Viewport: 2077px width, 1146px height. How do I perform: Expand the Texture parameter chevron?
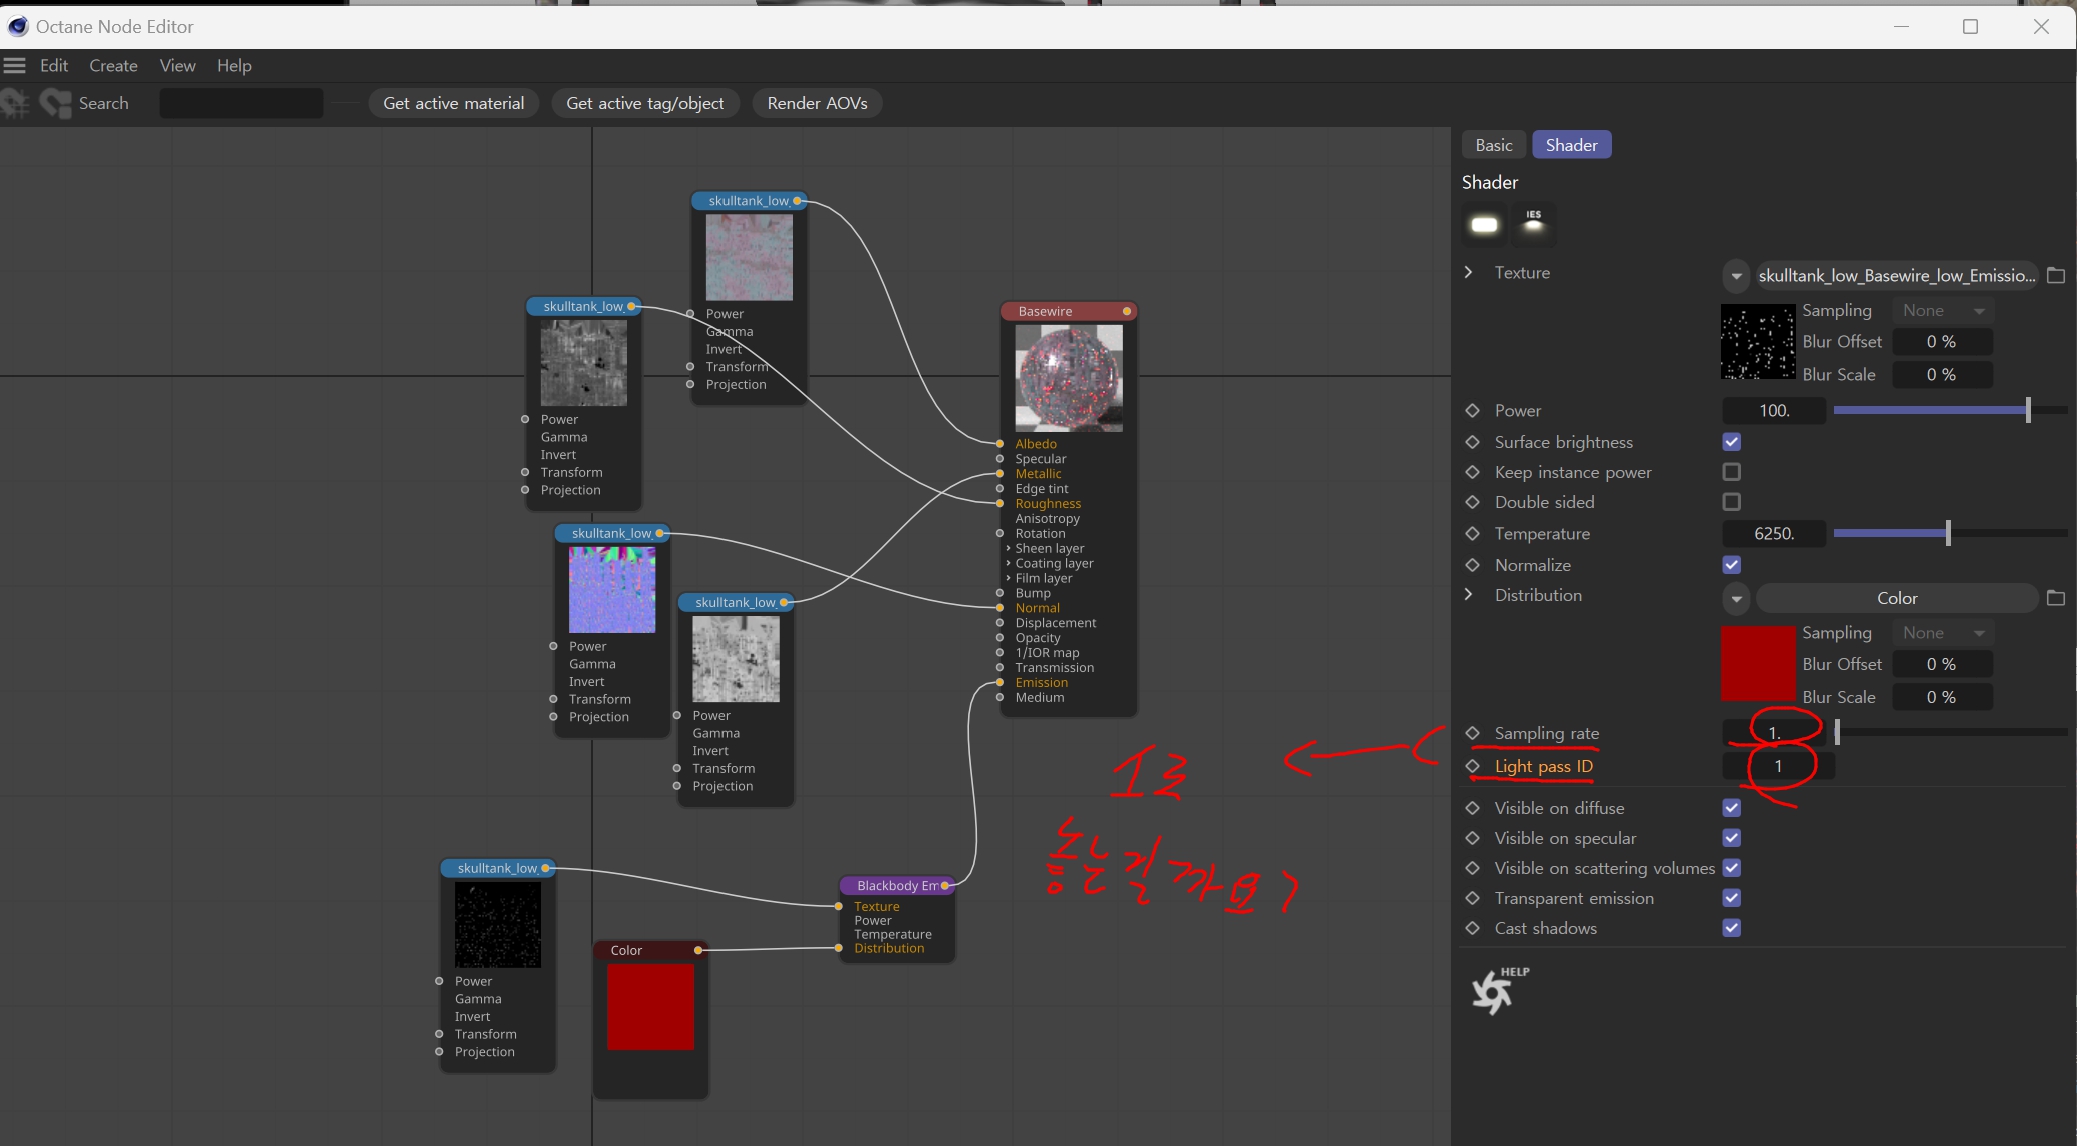pyautogui.click(x=1468, y=272)
